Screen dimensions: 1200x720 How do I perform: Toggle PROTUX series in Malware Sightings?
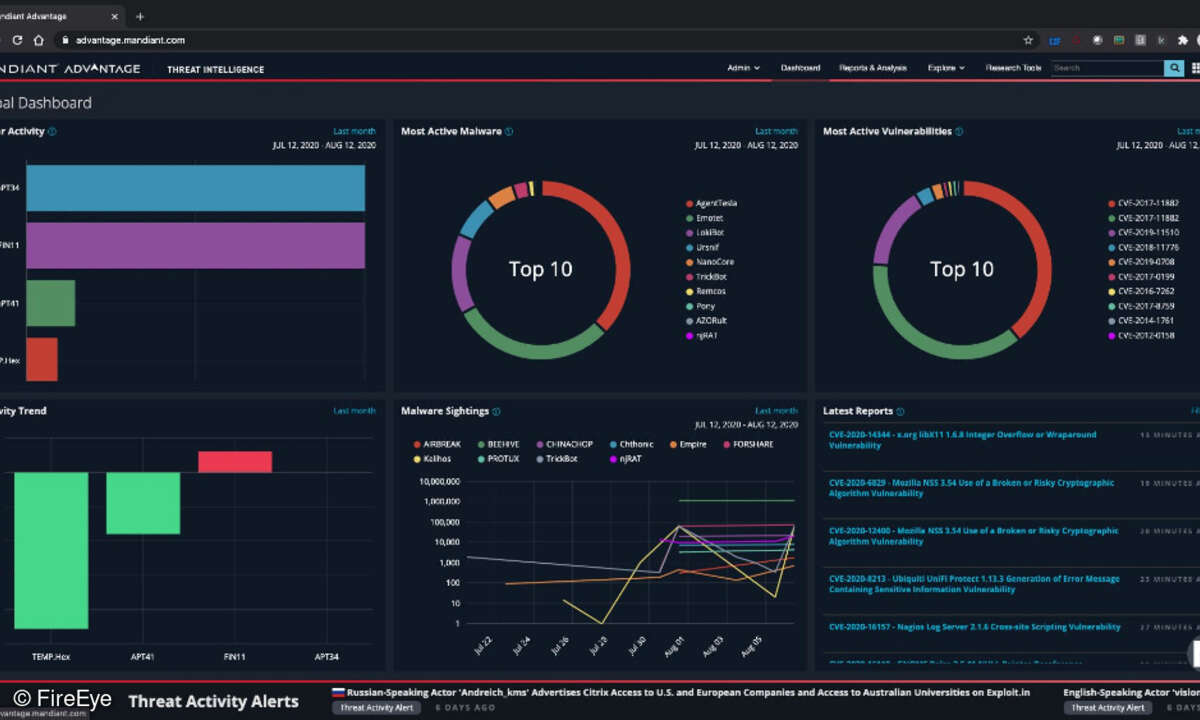coord(497,459)
